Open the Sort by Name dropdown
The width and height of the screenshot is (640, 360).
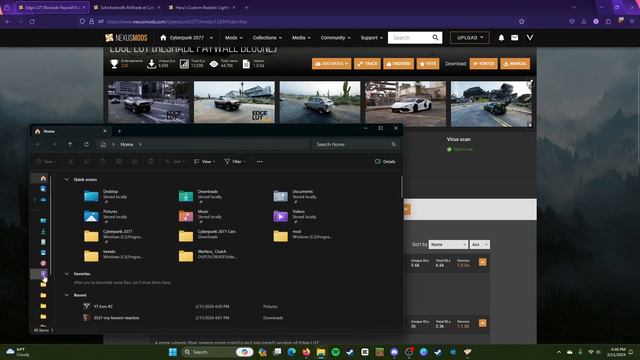448,244
